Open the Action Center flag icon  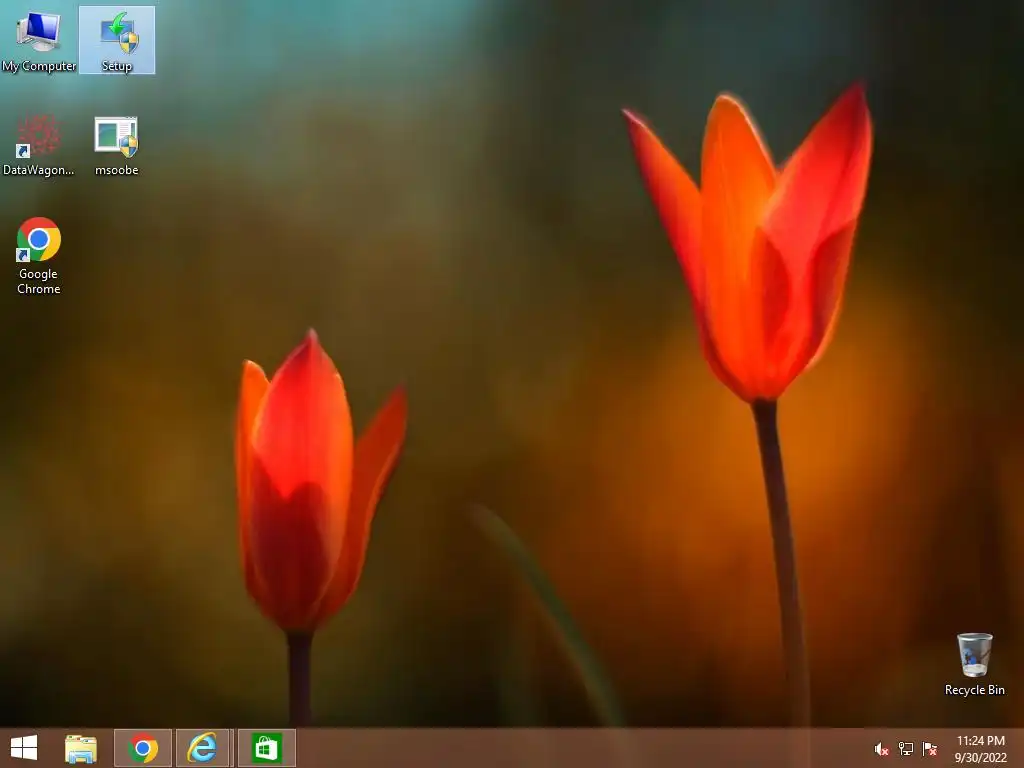click(930, 749)
